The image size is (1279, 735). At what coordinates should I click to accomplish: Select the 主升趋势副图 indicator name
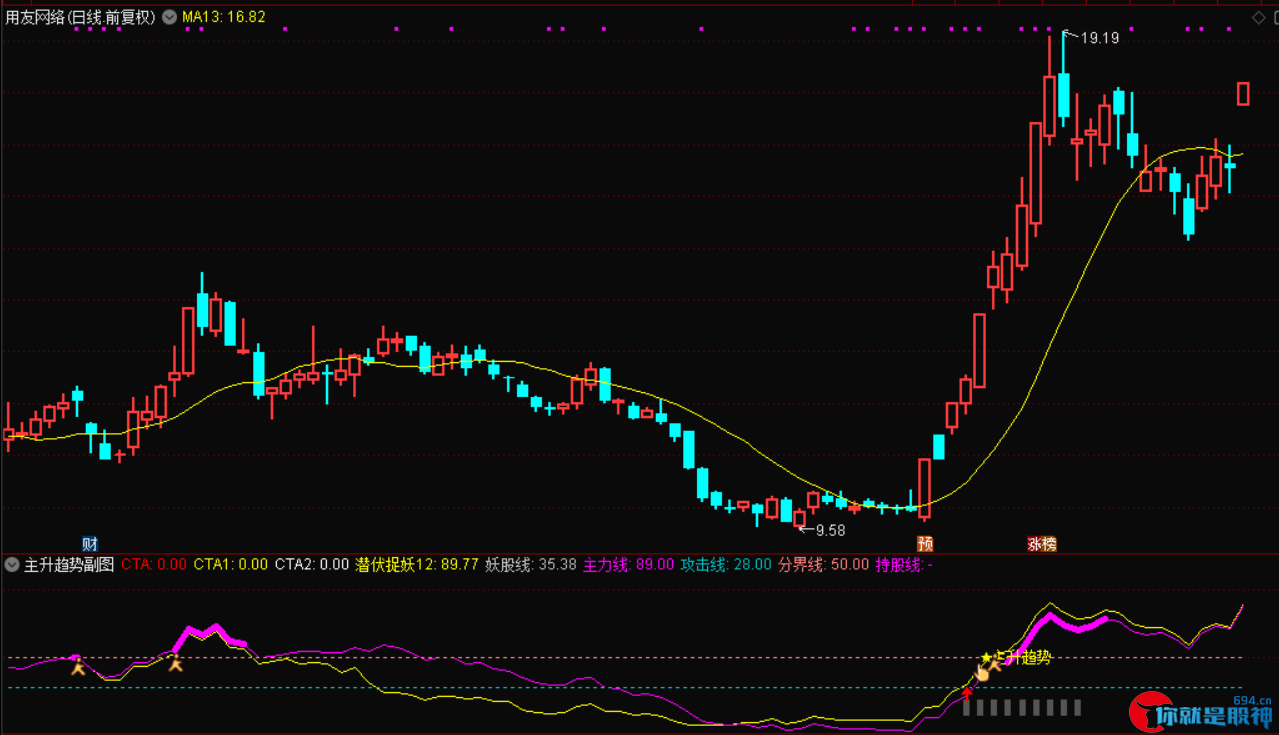click(x=69, y=564)
